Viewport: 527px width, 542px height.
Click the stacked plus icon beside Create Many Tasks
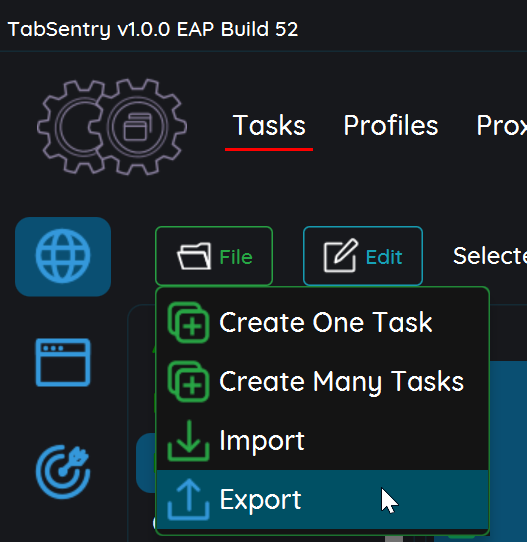[x=188, y=382]
